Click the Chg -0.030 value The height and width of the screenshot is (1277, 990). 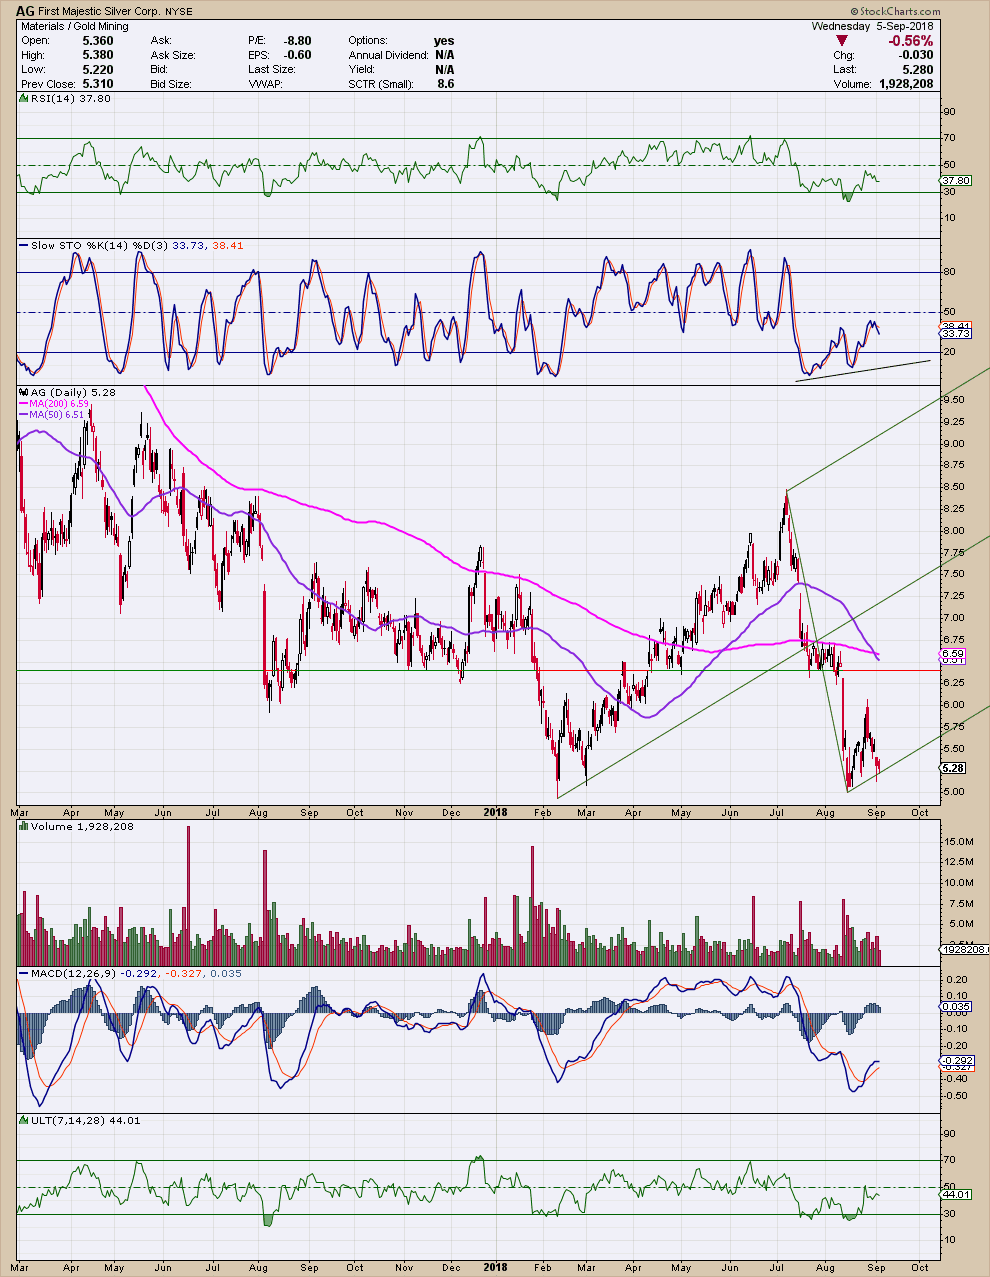coord(916,55)
